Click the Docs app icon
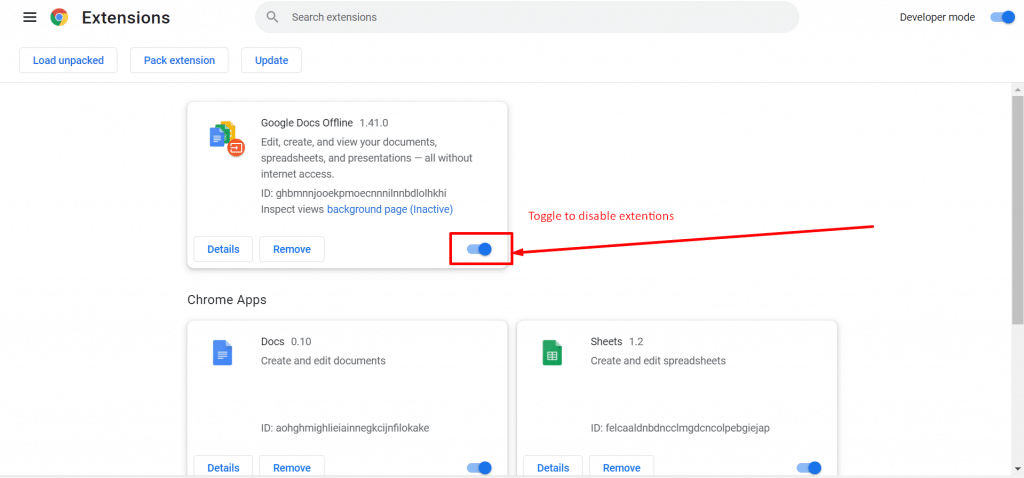The image size is (1024, 478). [223, 353]
